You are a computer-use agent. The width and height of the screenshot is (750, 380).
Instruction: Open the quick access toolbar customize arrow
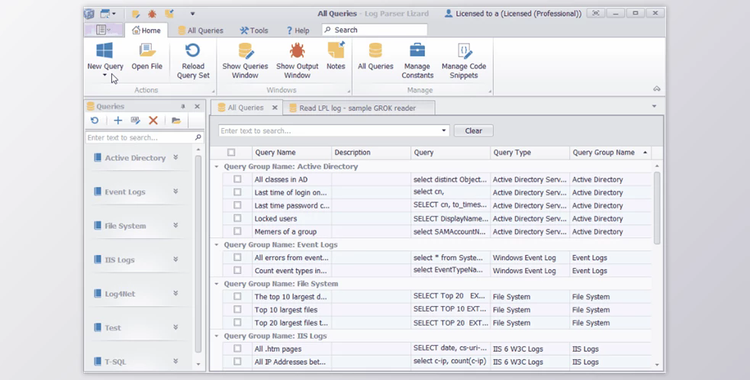192,14
